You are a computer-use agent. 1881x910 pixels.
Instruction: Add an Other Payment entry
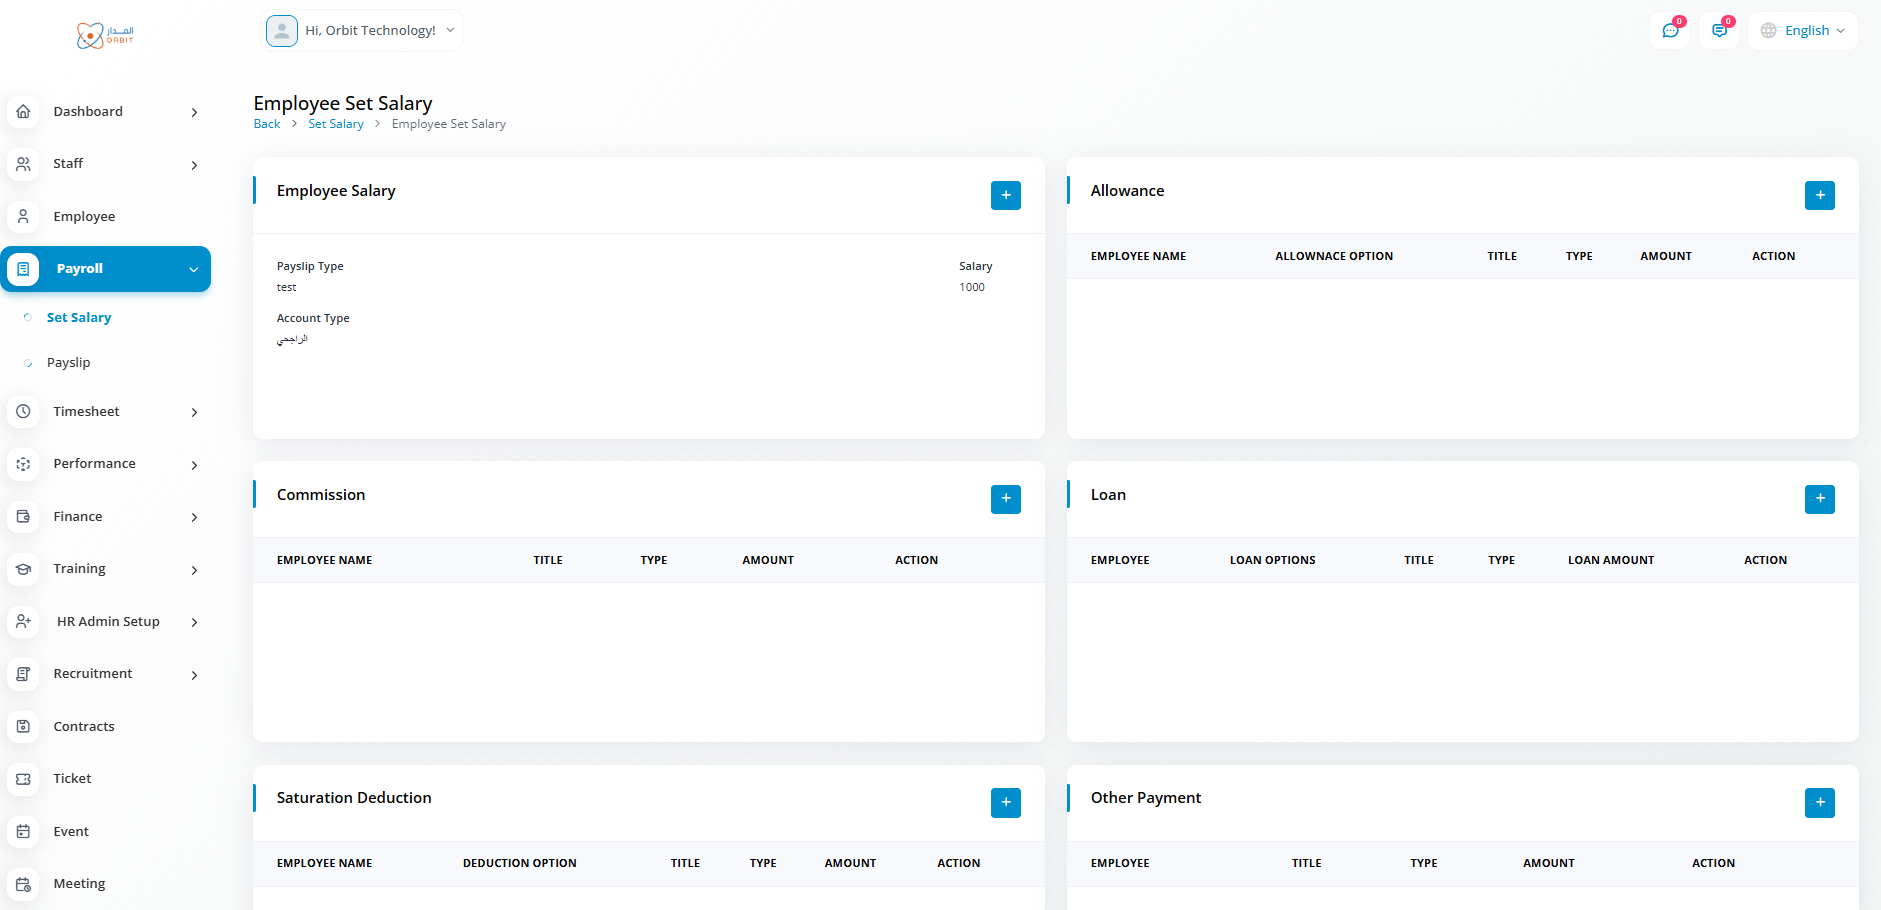tap(1819, 802)
